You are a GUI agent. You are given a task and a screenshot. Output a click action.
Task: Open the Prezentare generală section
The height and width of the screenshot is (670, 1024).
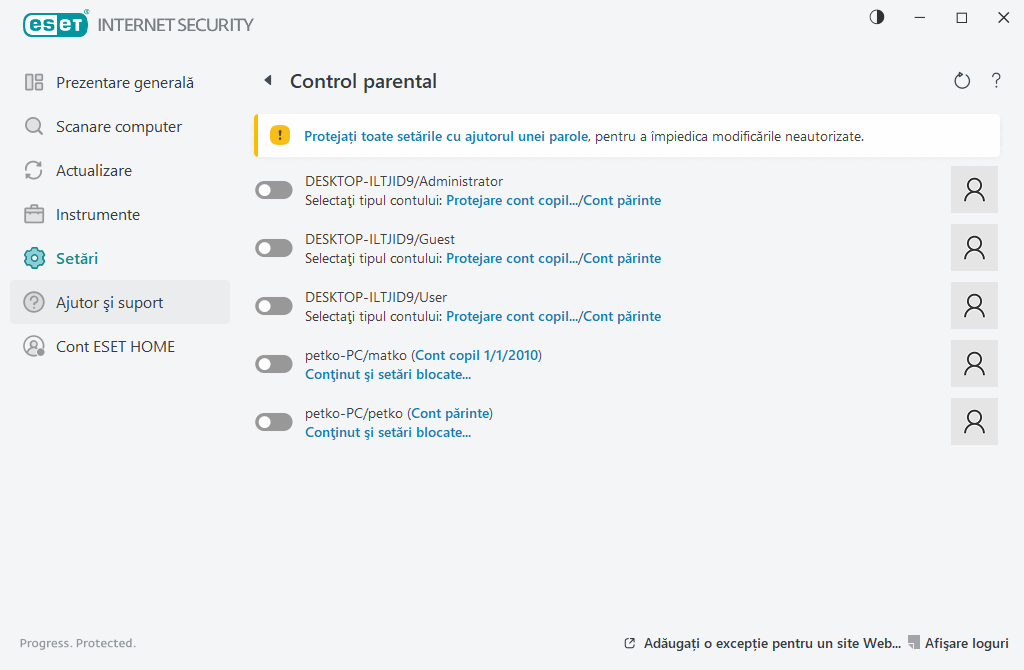pyautogui.click(x=124, y=83)
